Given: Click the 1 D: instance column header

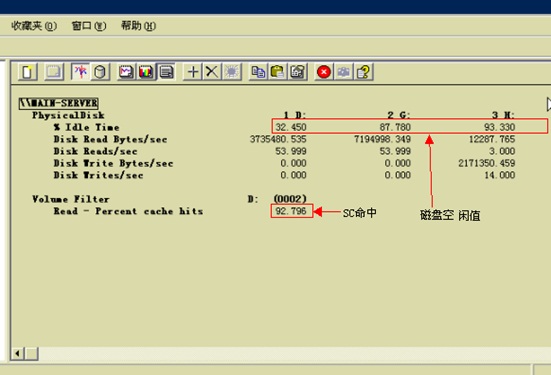Looking at the screenshot, I should [295, 115].
